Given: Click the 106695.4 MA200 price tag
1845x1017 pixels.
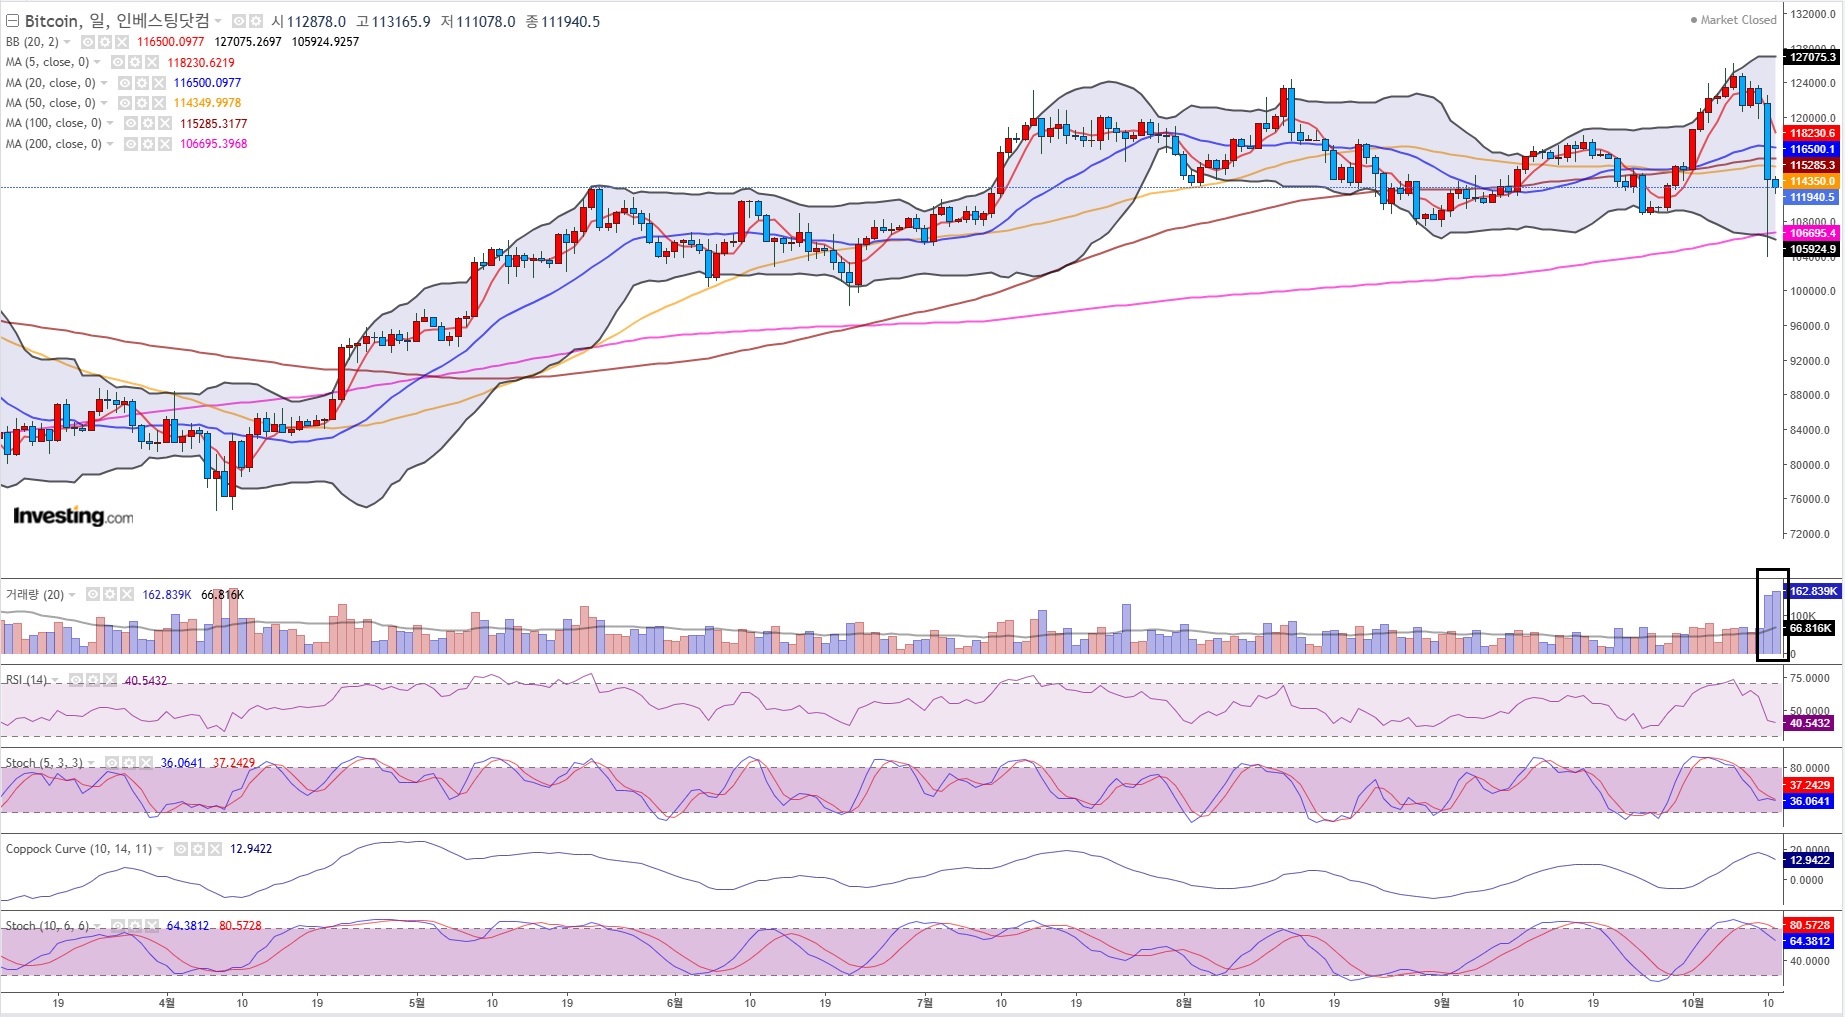Looking at the screenshot, I should 1812,233.
